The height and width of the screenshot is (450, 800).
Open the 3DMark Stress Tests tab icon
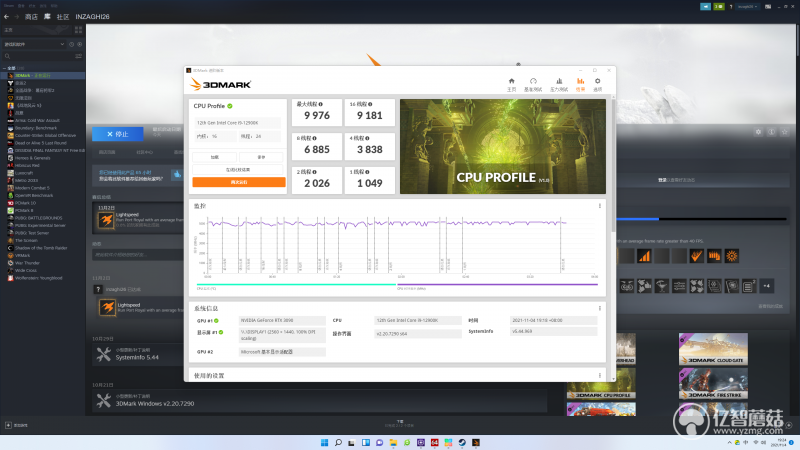click(559, 84)
